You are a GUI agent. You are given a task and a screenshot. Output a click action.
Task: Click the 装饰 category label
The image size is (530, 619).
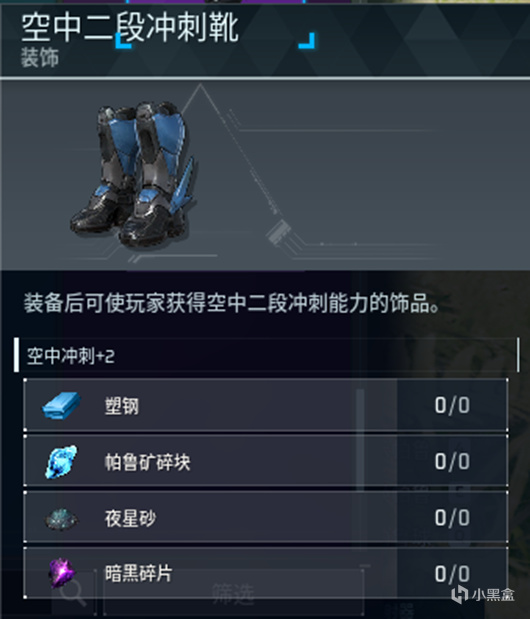click(x=40, y=58)
